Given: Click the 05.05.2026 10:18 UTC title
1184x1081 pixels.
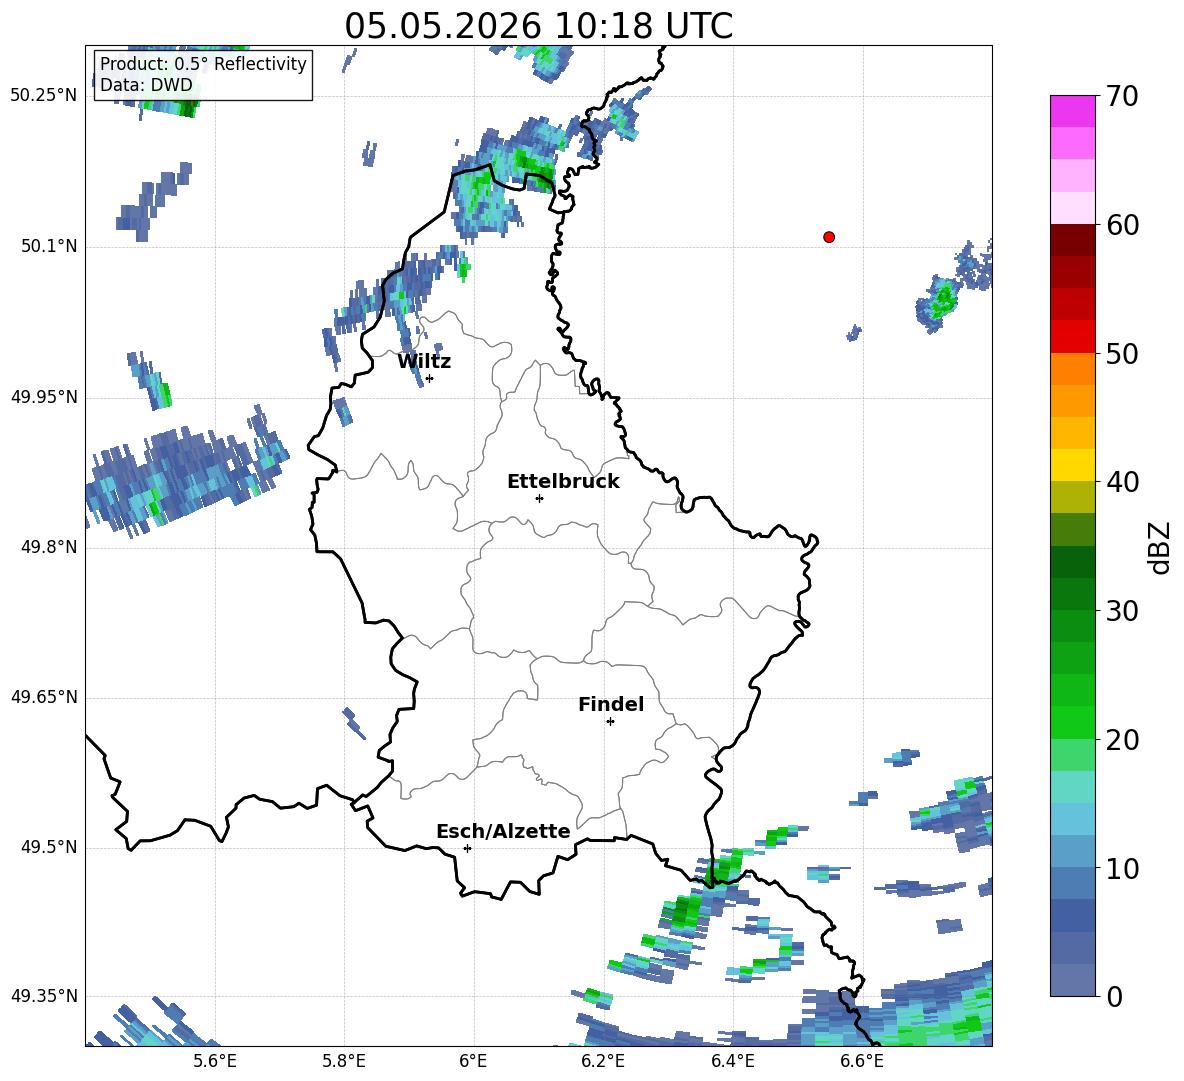Looking at the screenshot, I should [538, 26].
